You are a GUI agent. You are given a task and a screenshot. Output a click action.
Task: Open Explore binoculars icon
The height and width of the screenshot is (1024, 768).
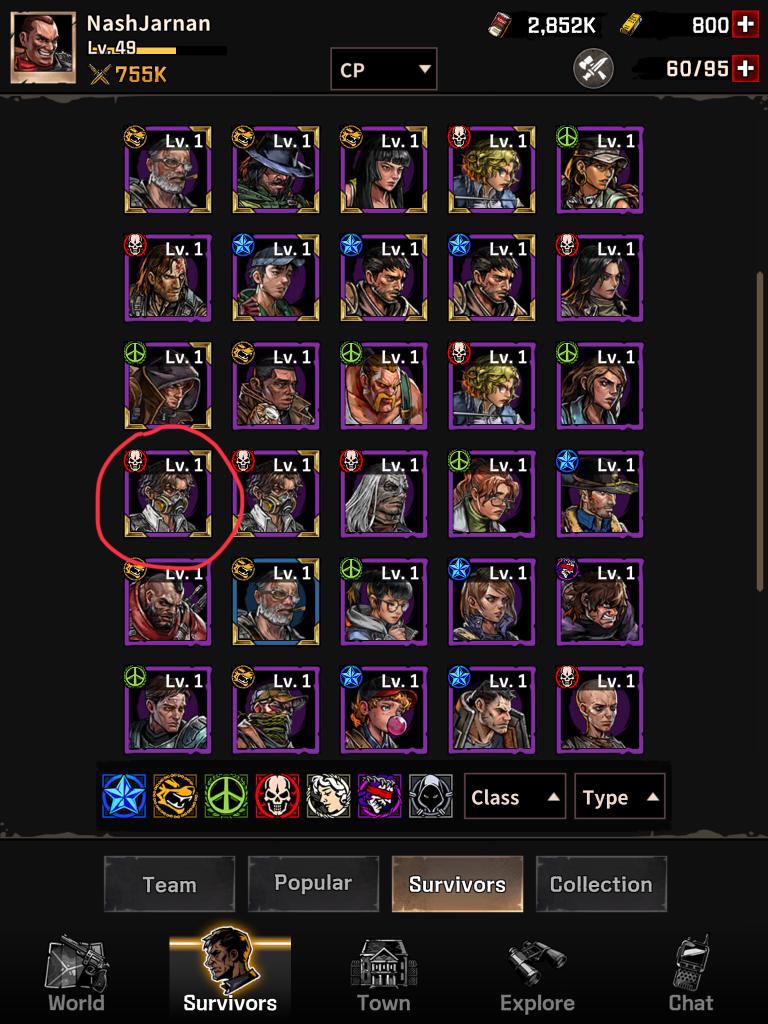coord(537,975)
